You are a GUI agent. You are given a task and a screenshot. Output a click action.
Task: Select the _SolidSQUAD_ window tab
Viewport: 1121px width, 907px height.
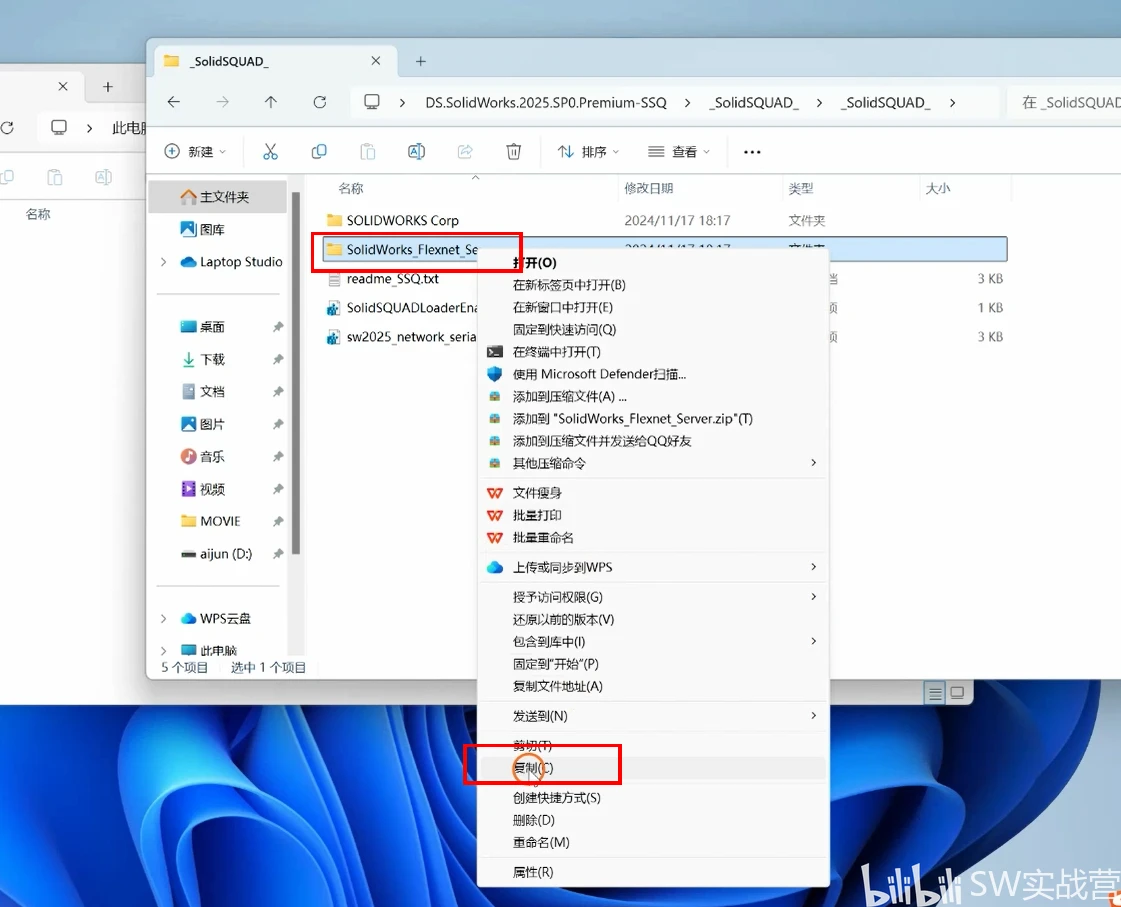pos(275,61)
